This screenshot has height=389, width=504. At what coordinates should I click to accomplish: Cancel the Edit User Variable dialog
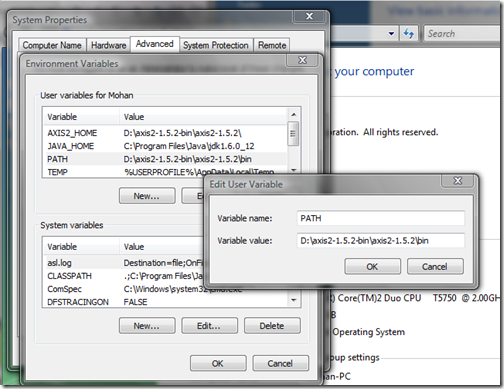point(435,267)
